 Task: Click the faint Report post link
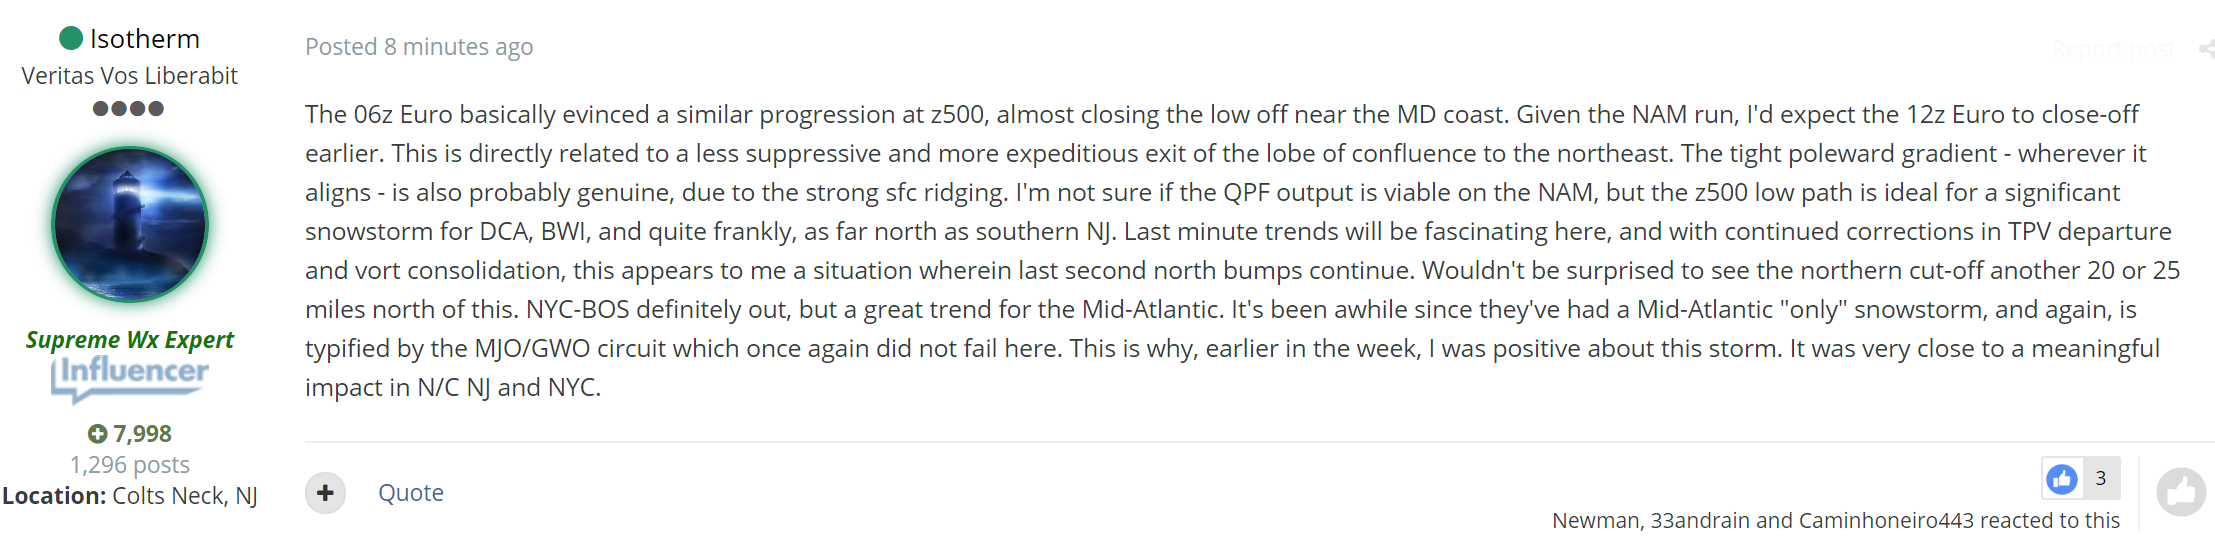pyautogui.click(x=2112, y=49)
